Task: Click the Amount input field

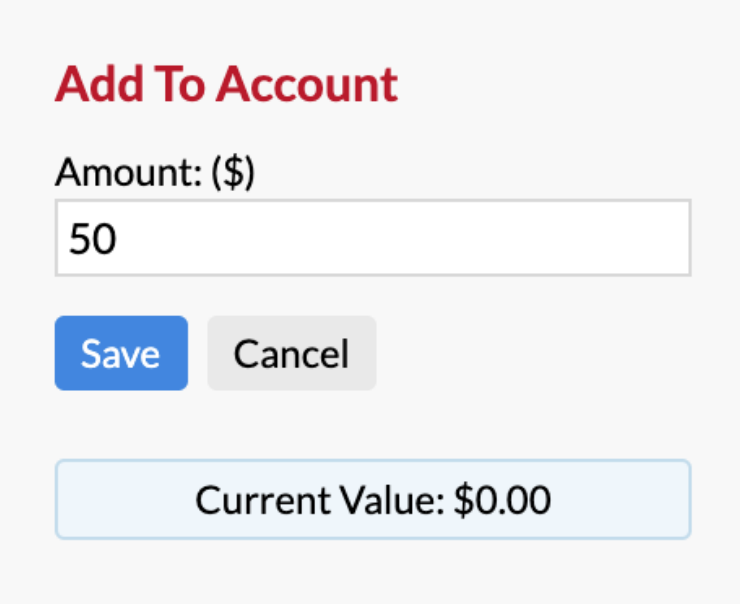Action: pos(372,238)
